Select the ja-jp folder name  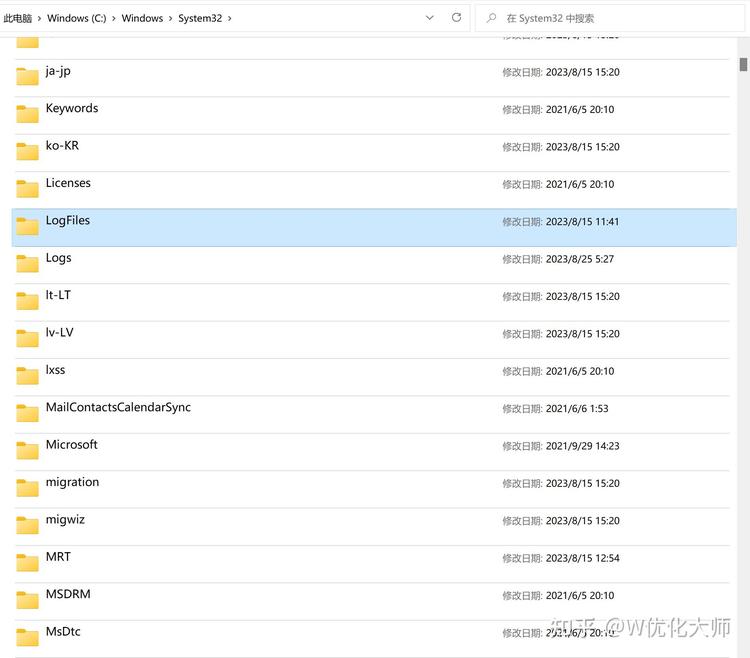58,71
